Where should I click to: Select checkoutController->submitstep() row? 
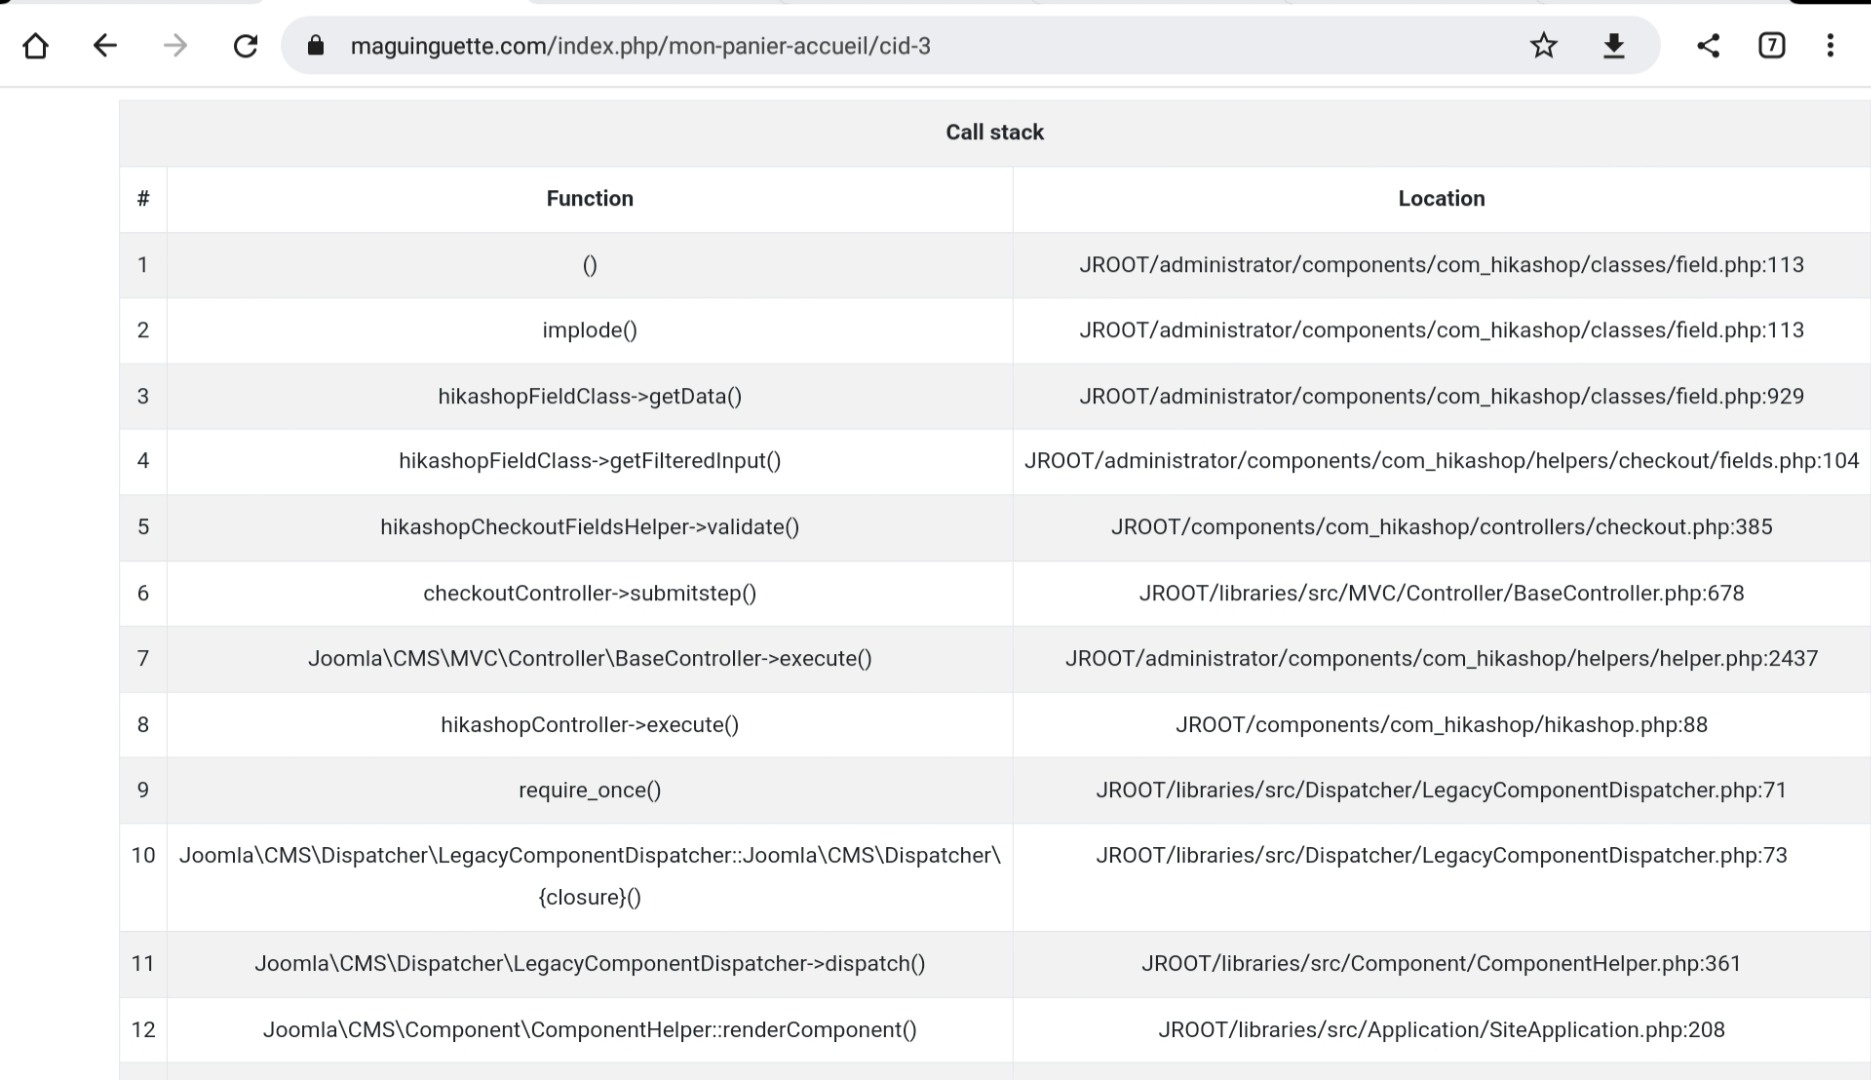(589, 593)
